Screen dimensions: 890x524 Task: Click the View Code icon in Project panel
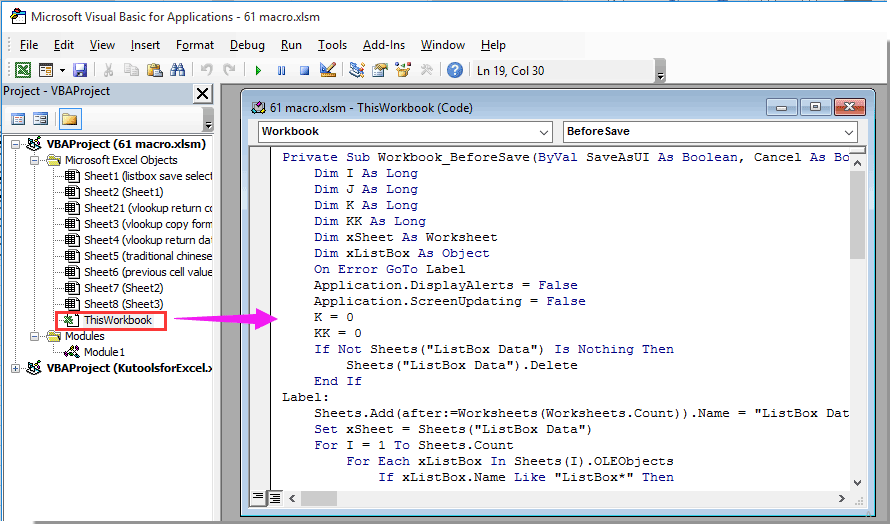18,119
